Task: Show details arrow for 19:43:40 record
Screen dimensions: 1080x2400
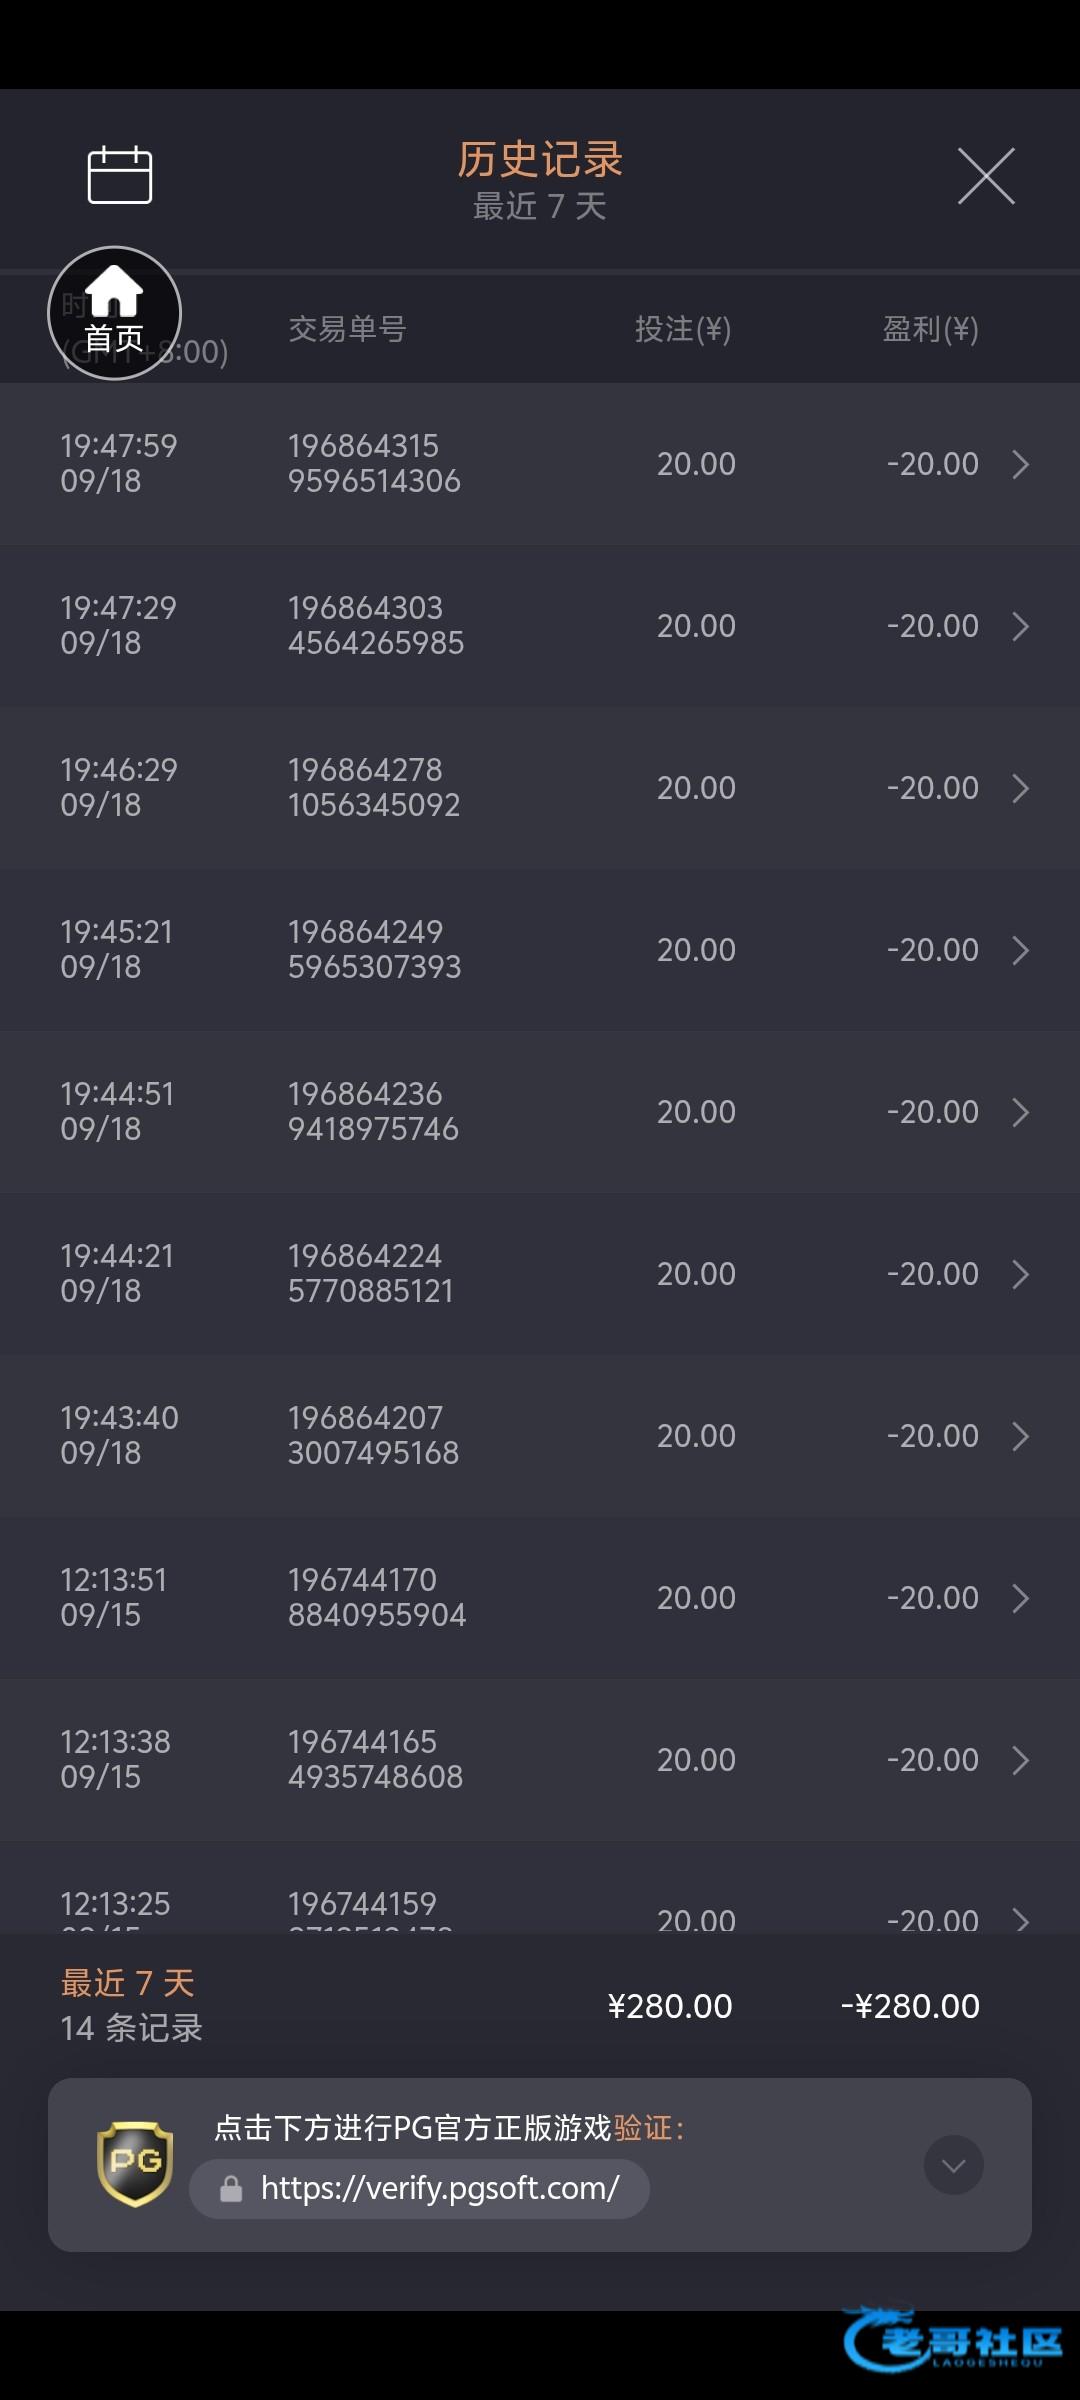Action: coord(1020,1436)
